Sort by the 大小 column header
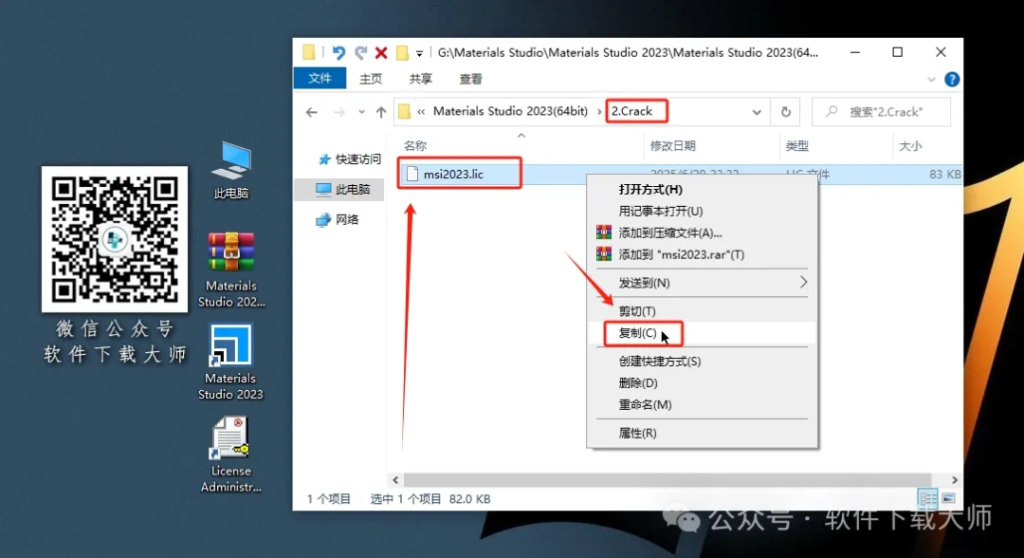The height and width of the screenshot is (558, 1024). 910,146
